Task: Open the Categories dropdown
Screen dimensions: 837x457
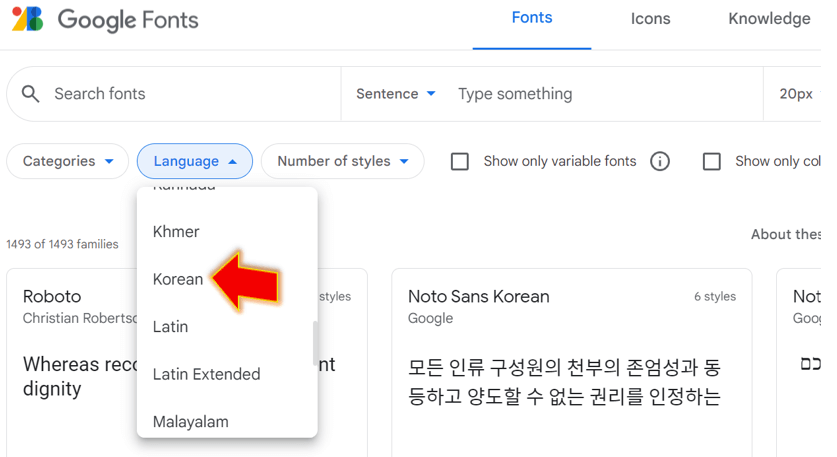Action: (x=68, y=161)
